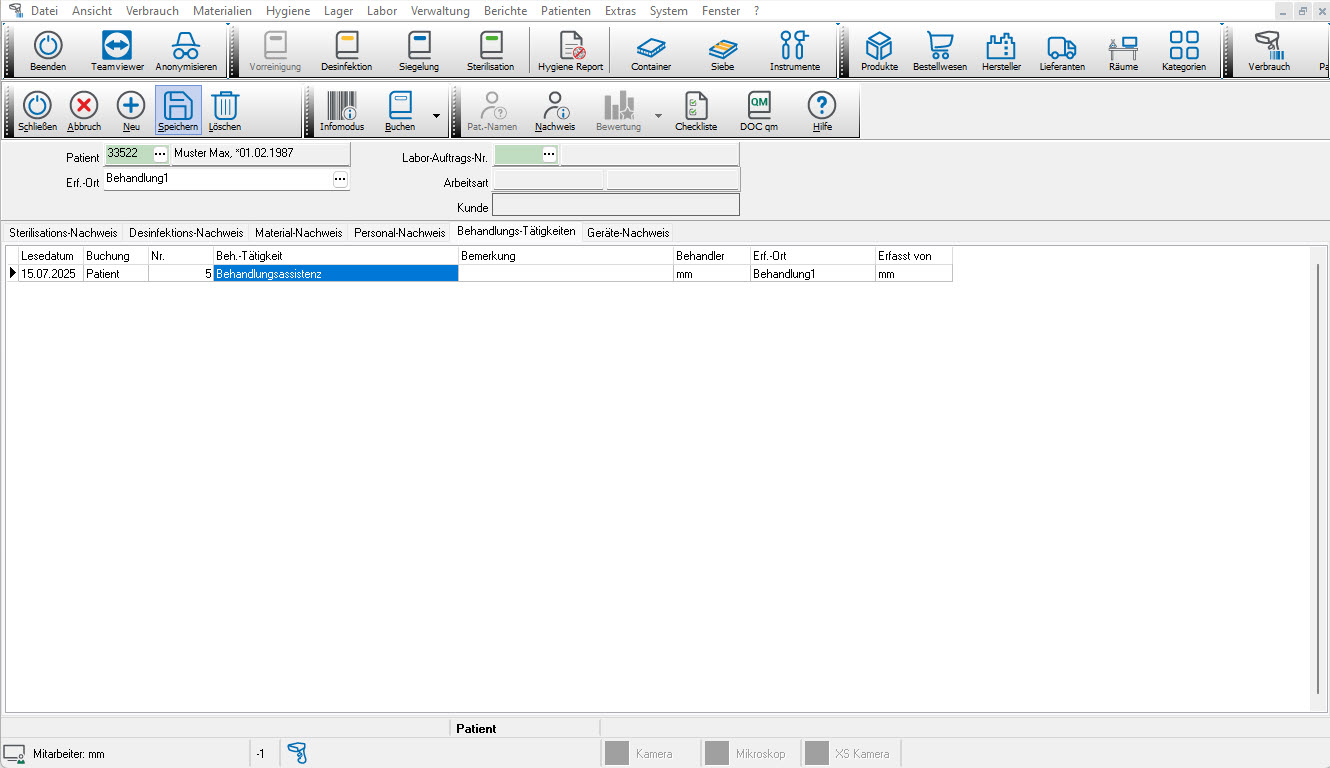Click the Abbruch button
1330x768 pixels.
click(84, 110)
